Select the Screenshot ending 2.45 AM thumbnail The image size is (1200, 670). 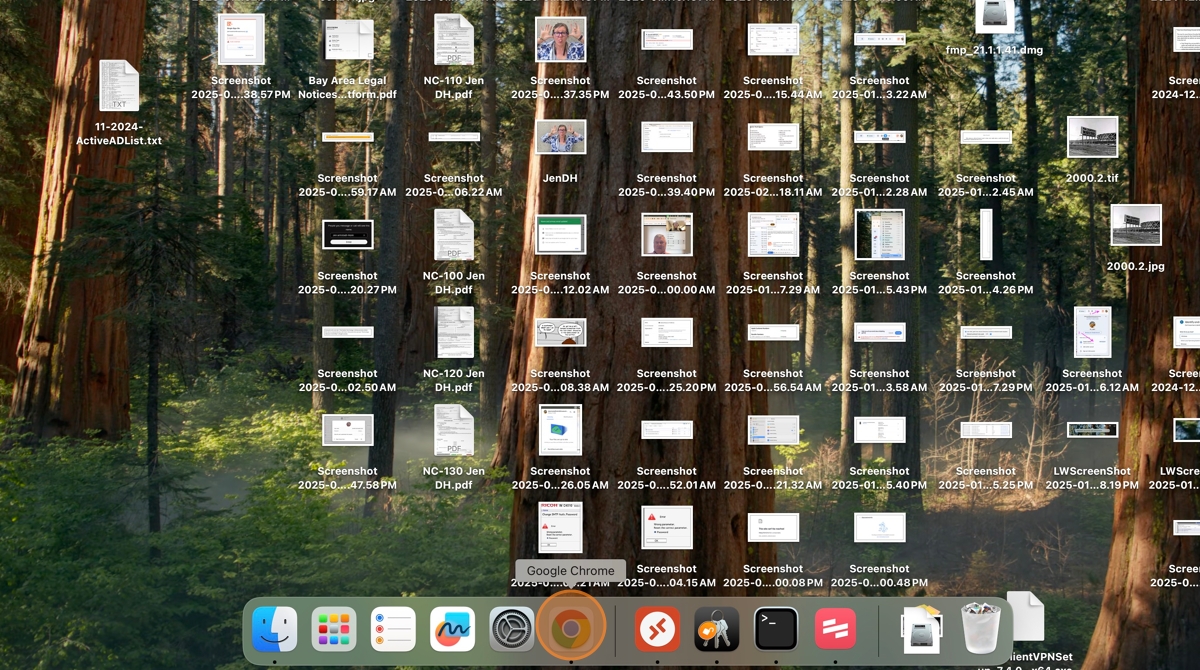[x=986, y=137]
